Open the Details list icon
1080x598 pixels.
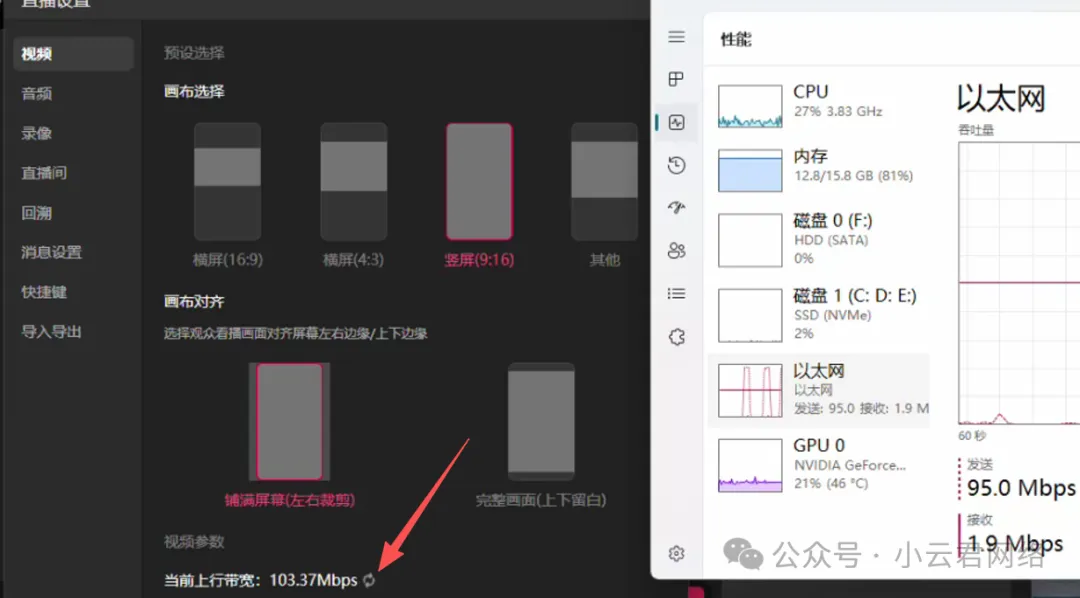pyautogui.click(x=677, y=293)
